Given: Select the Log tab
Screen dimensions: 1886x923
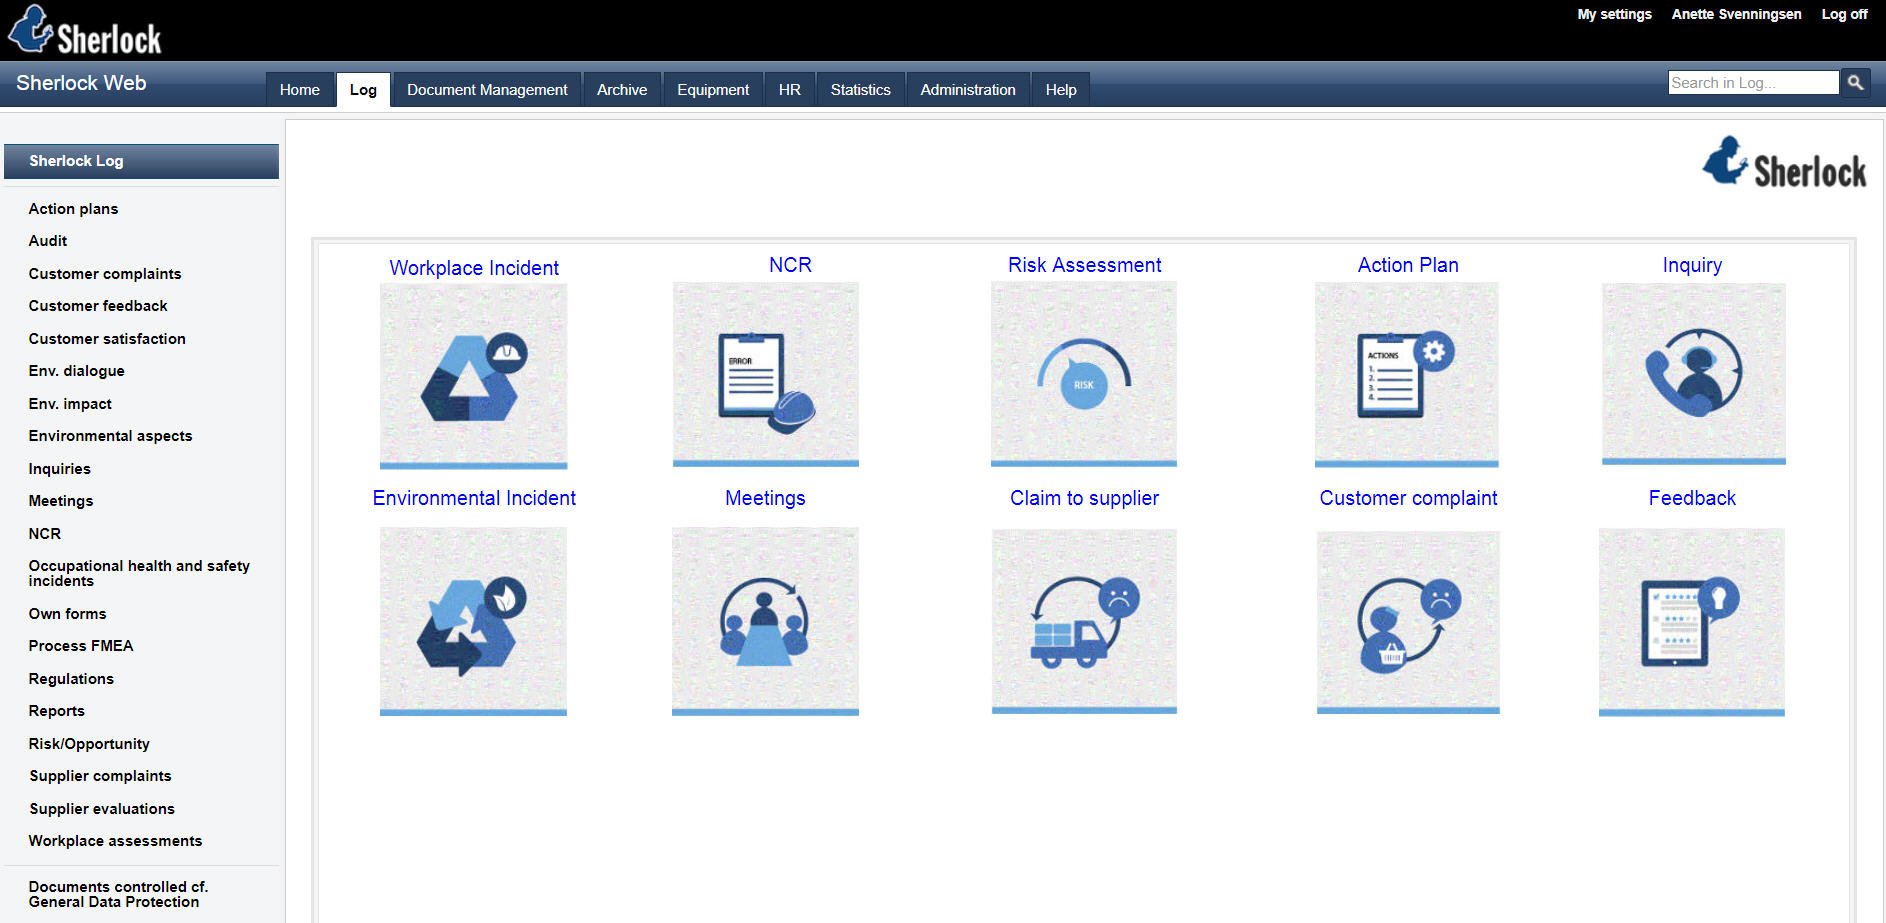Looking at the screenshot, I should [363, 89].
